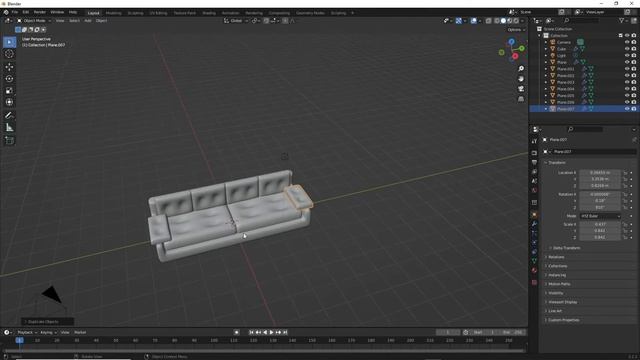This screenshot has width=640, height=360.
Task: Select the Transform tool
Action: click(x=9, y=102)
